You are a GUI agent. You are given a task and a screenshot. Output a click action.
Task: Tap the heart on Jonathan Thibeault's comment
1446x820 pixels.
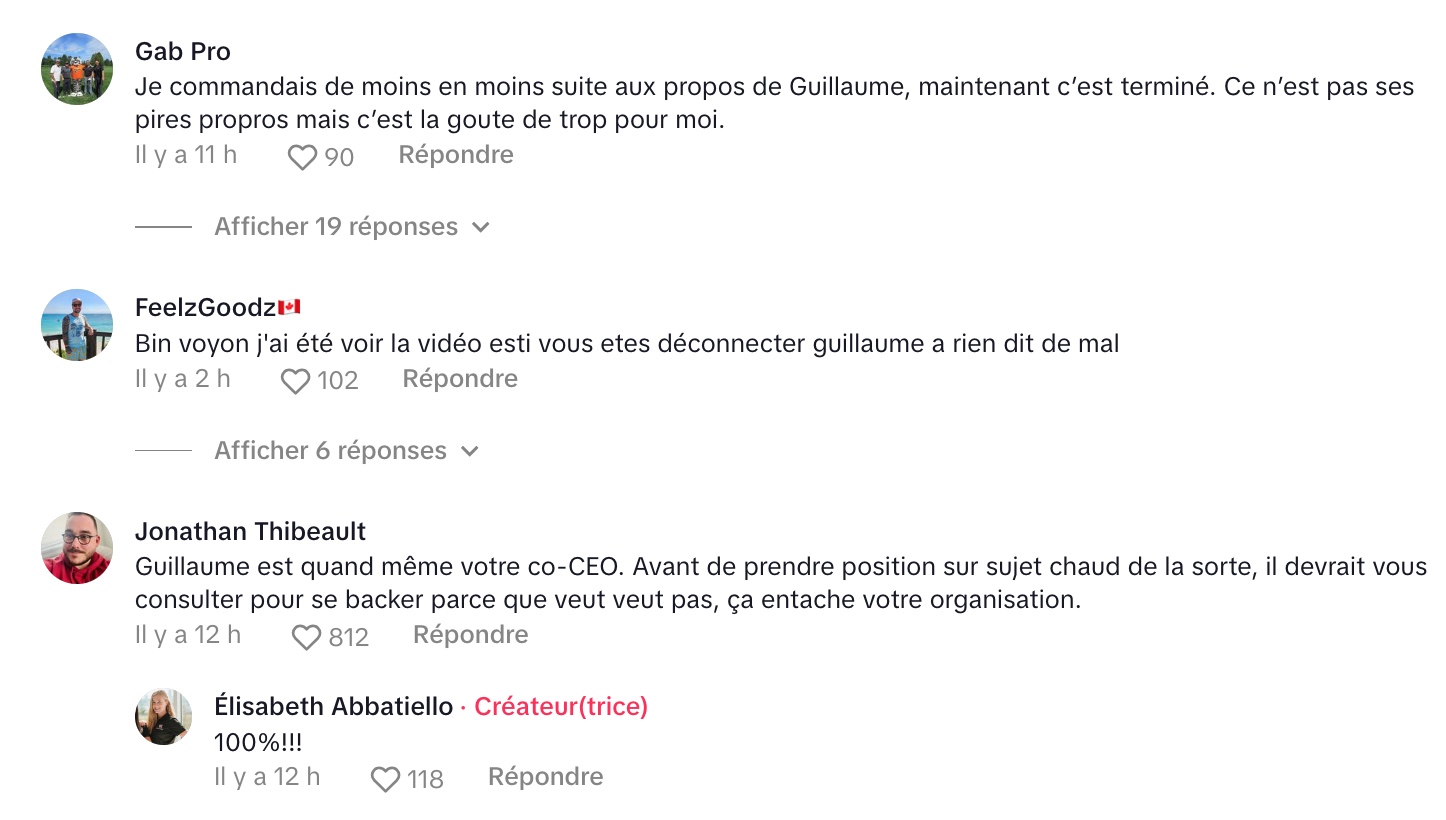click(x=306, y=637)
